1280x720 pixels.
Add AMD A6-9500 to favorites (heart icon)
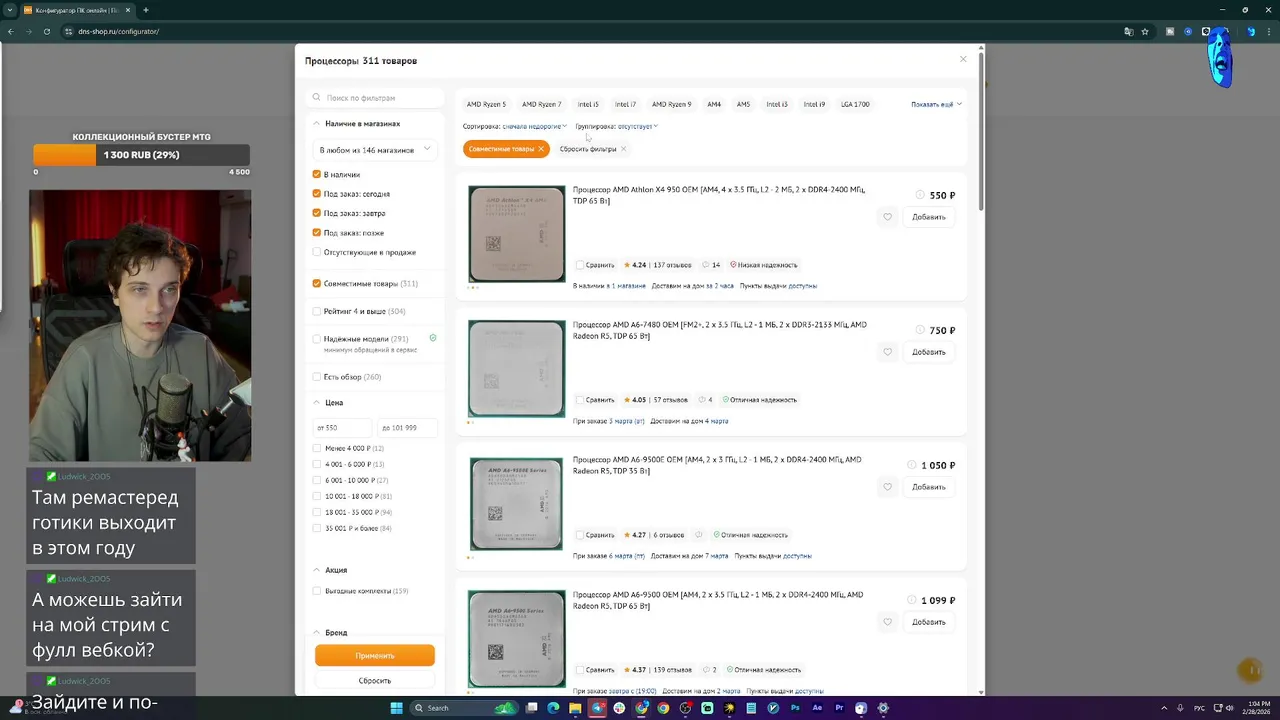click(887, 622)
